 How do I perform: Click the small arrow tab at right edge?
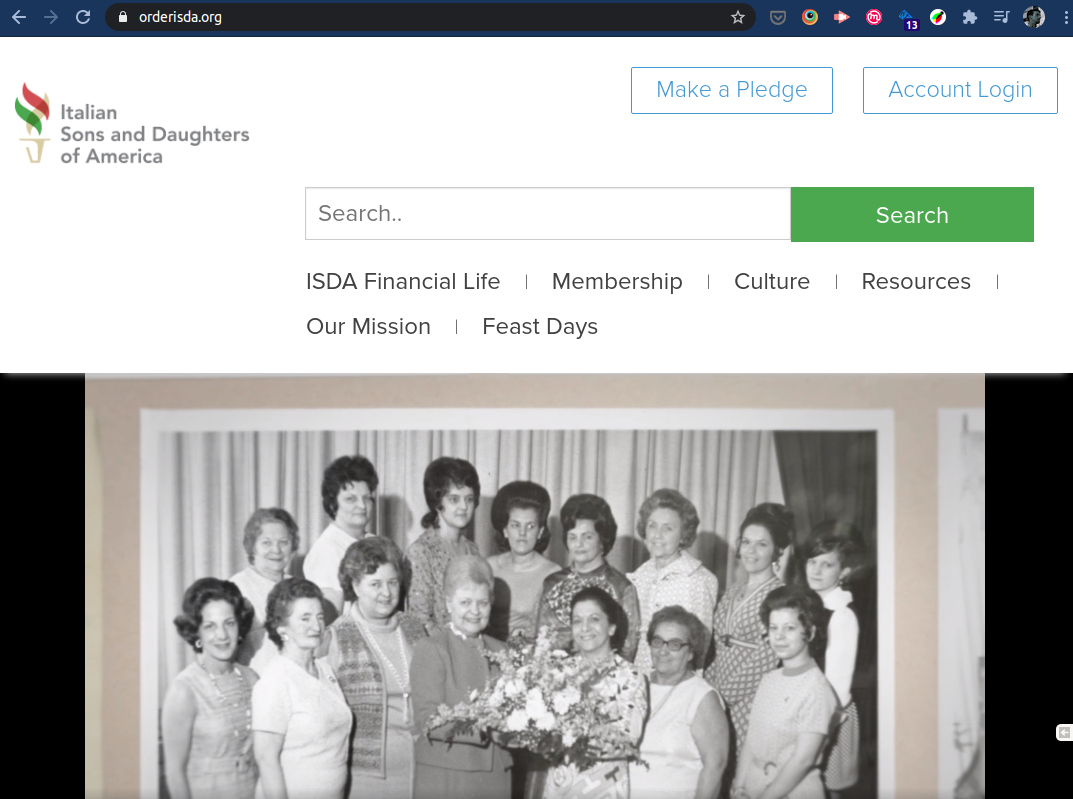point(1064,733)
